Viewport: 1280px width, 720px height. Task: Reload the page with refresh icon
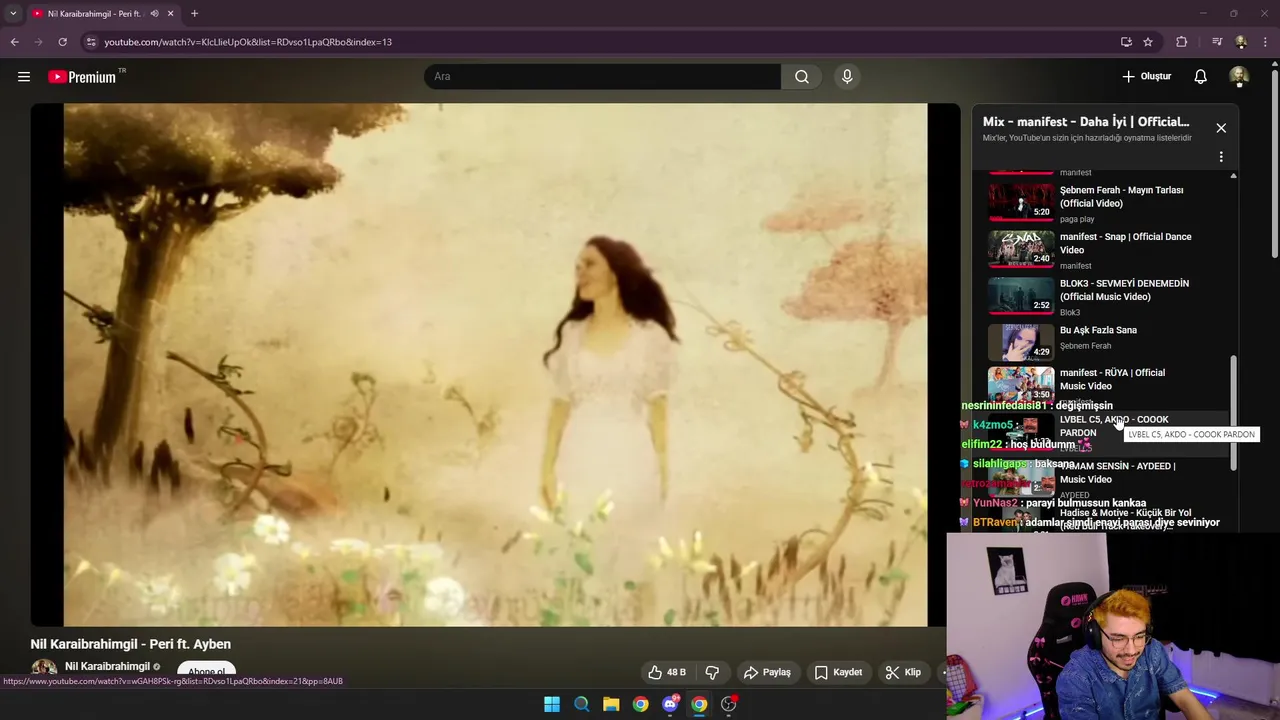[x=62, y=42]
